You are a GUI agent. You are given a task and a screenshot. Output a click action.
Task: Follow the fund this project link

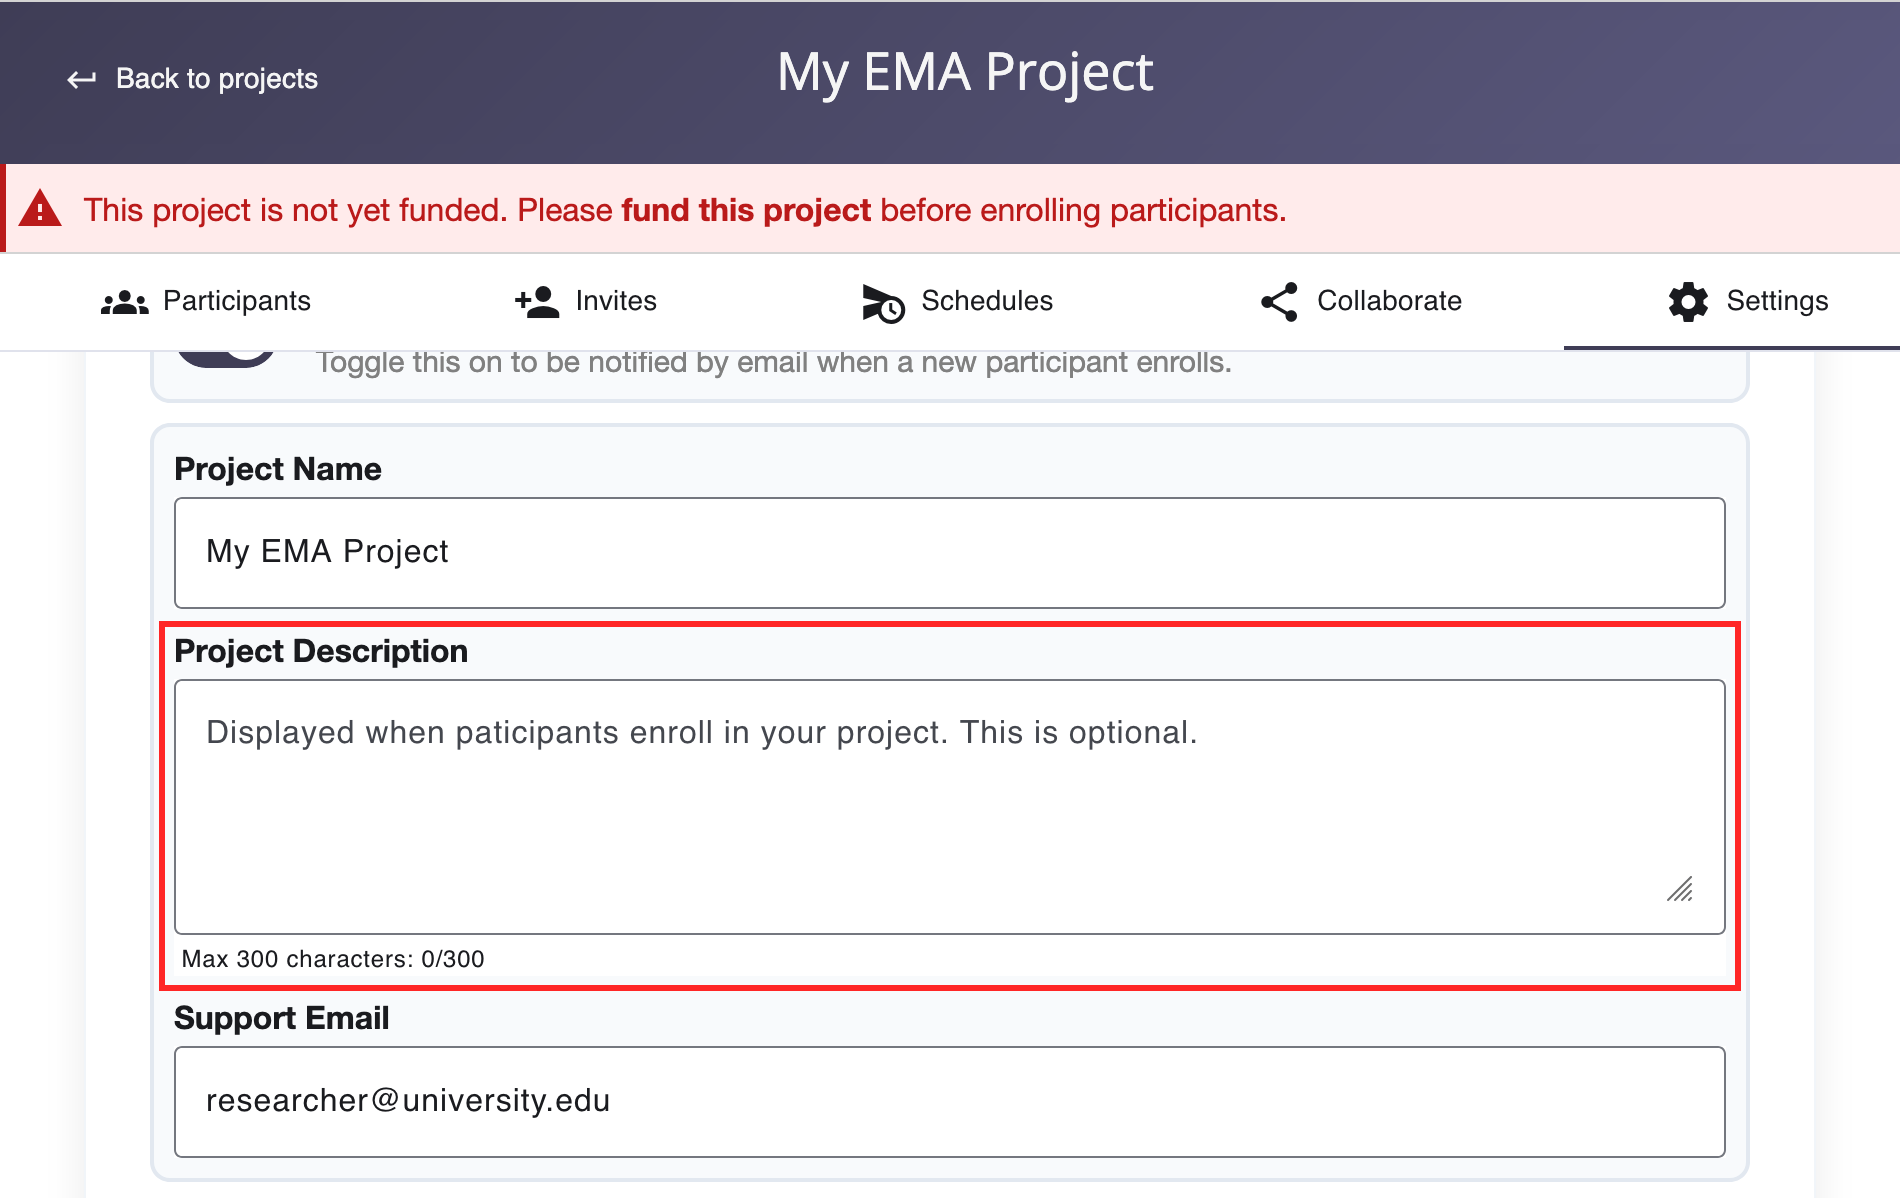[747, 210]
